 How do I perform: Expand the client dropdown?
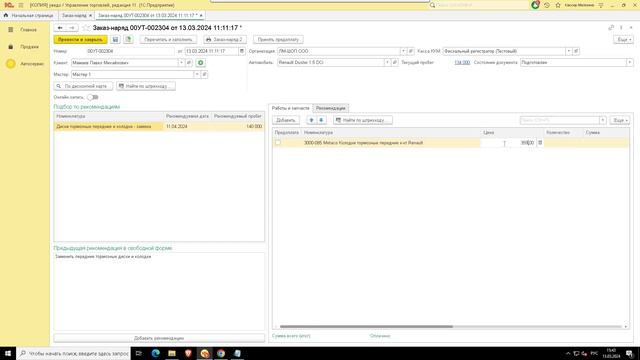(181, 63)
